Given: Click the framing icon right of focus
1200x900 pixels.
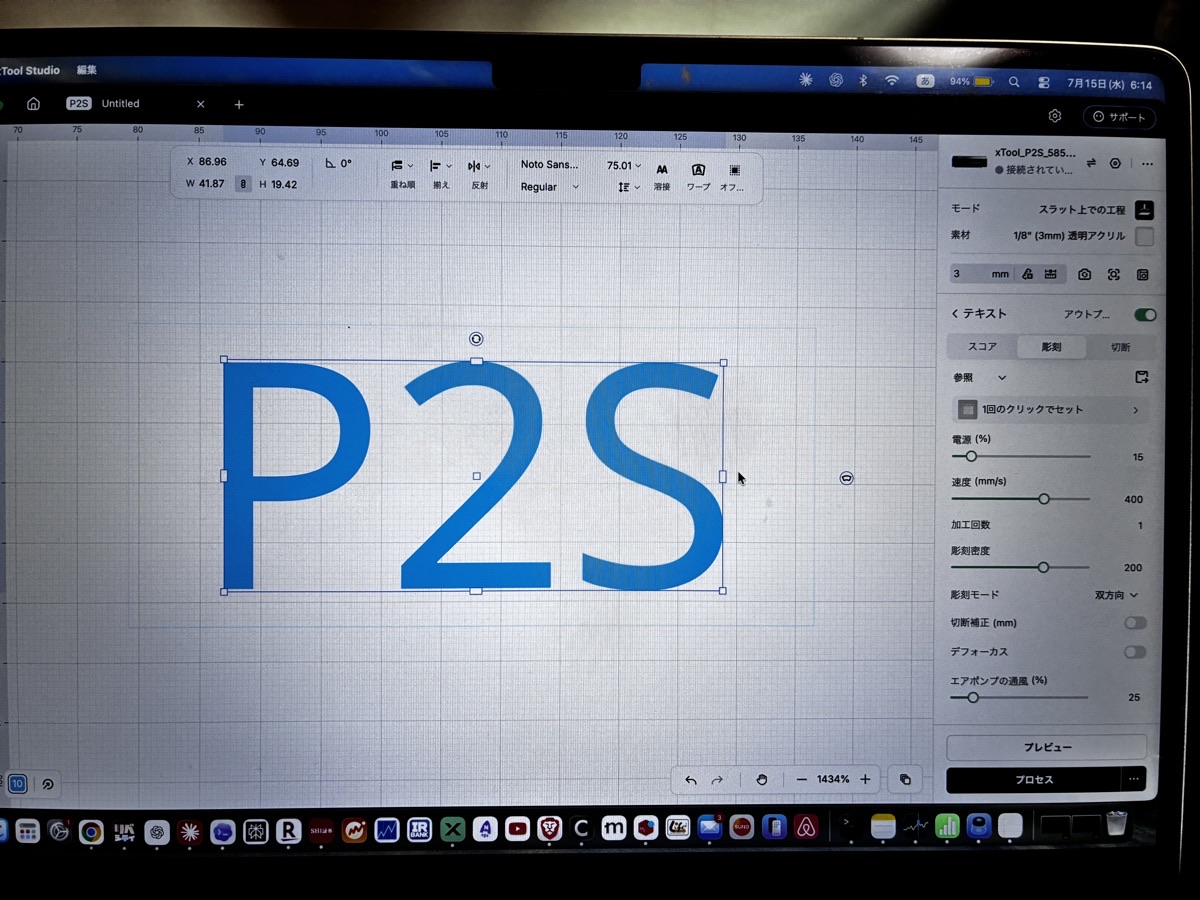Looking at the screenshot, I should pos(1143,274).
